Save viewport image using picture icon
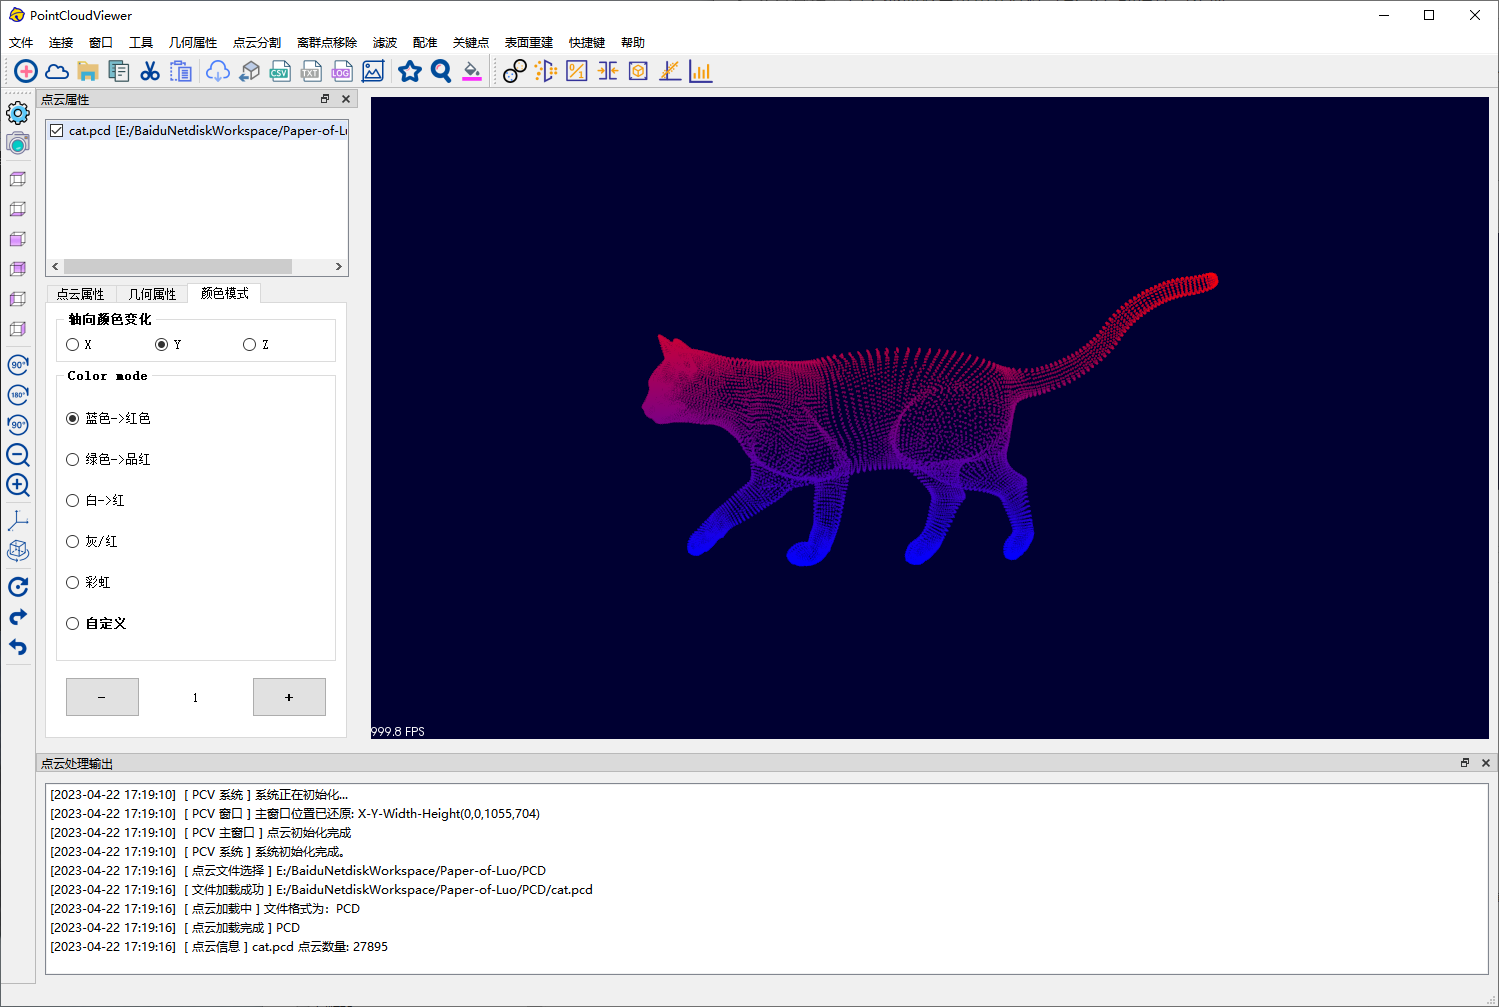The width and height of the screenshot is (1499, 1007). click(x=373, y=71)
